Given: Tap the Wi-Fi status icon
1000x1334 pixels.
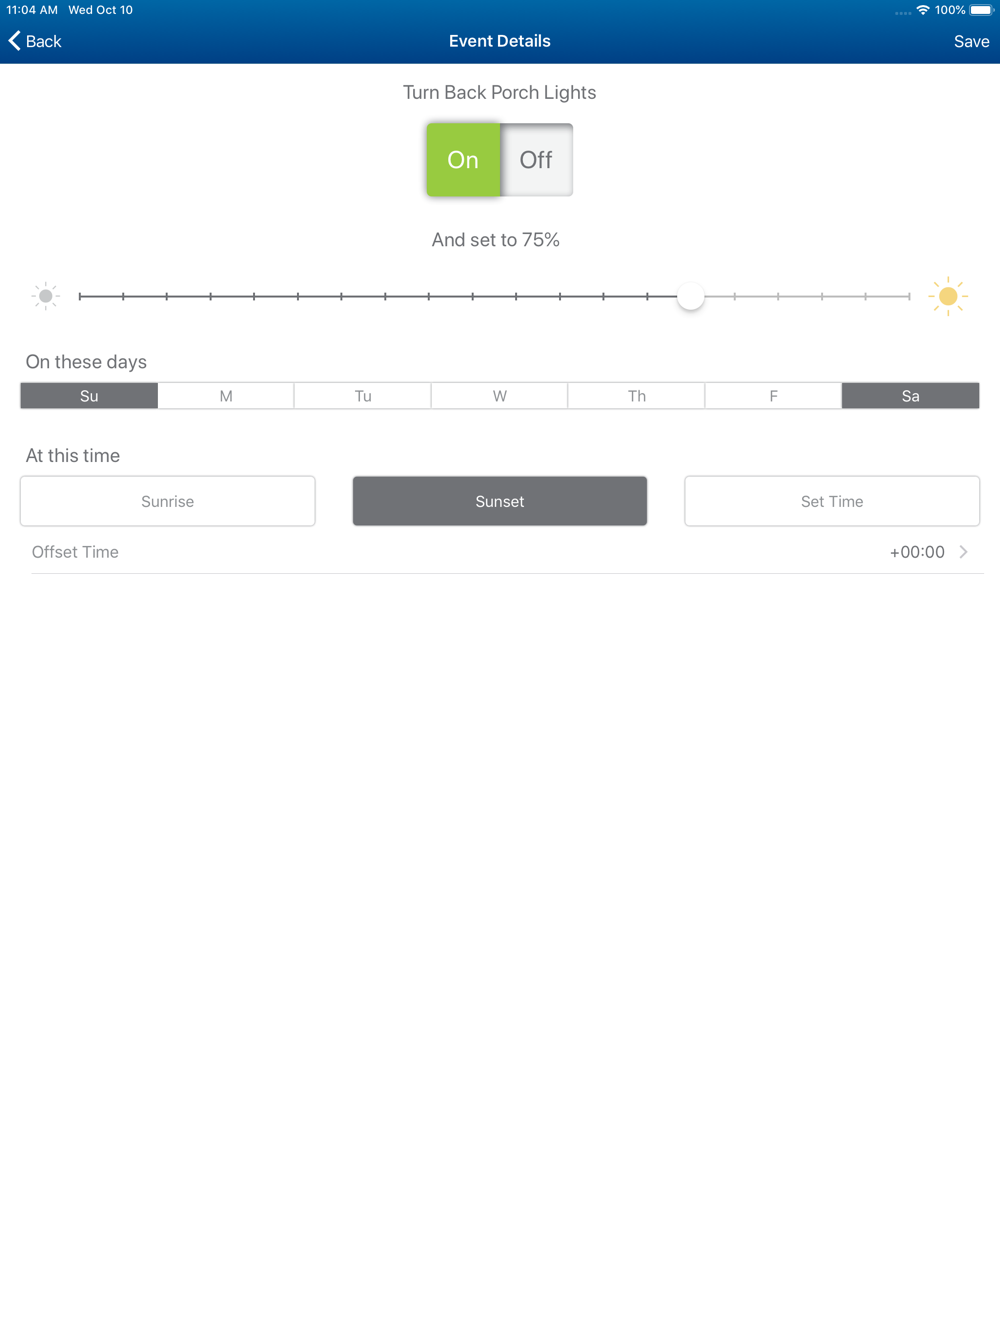Looking at the screenshot, I should pyautogui.click(x=922, y=10).
